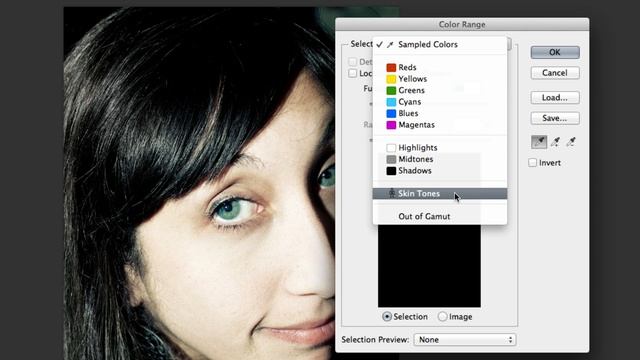Select the Out of Gamut option
Image resolution: width=640 pixels, height=360 pixels.
point(440,216)
